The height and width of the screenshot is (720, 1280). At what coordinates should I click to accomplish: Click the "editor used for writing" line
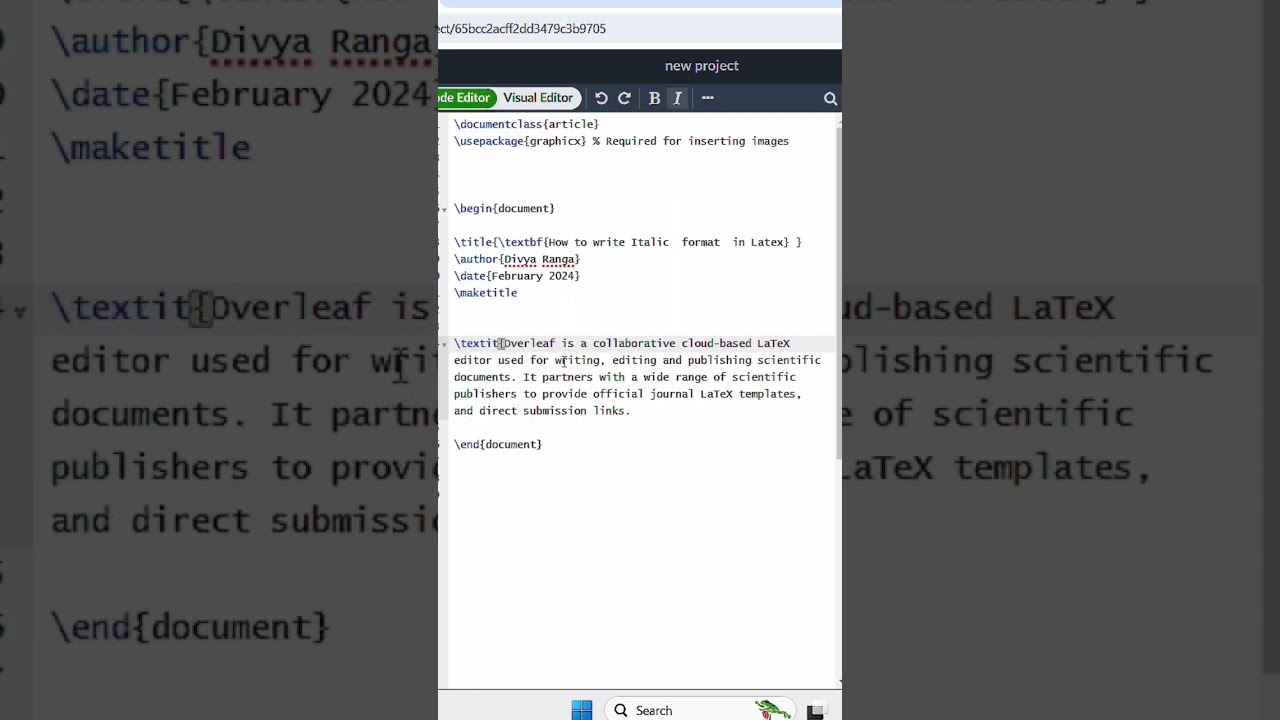[637, 360]
